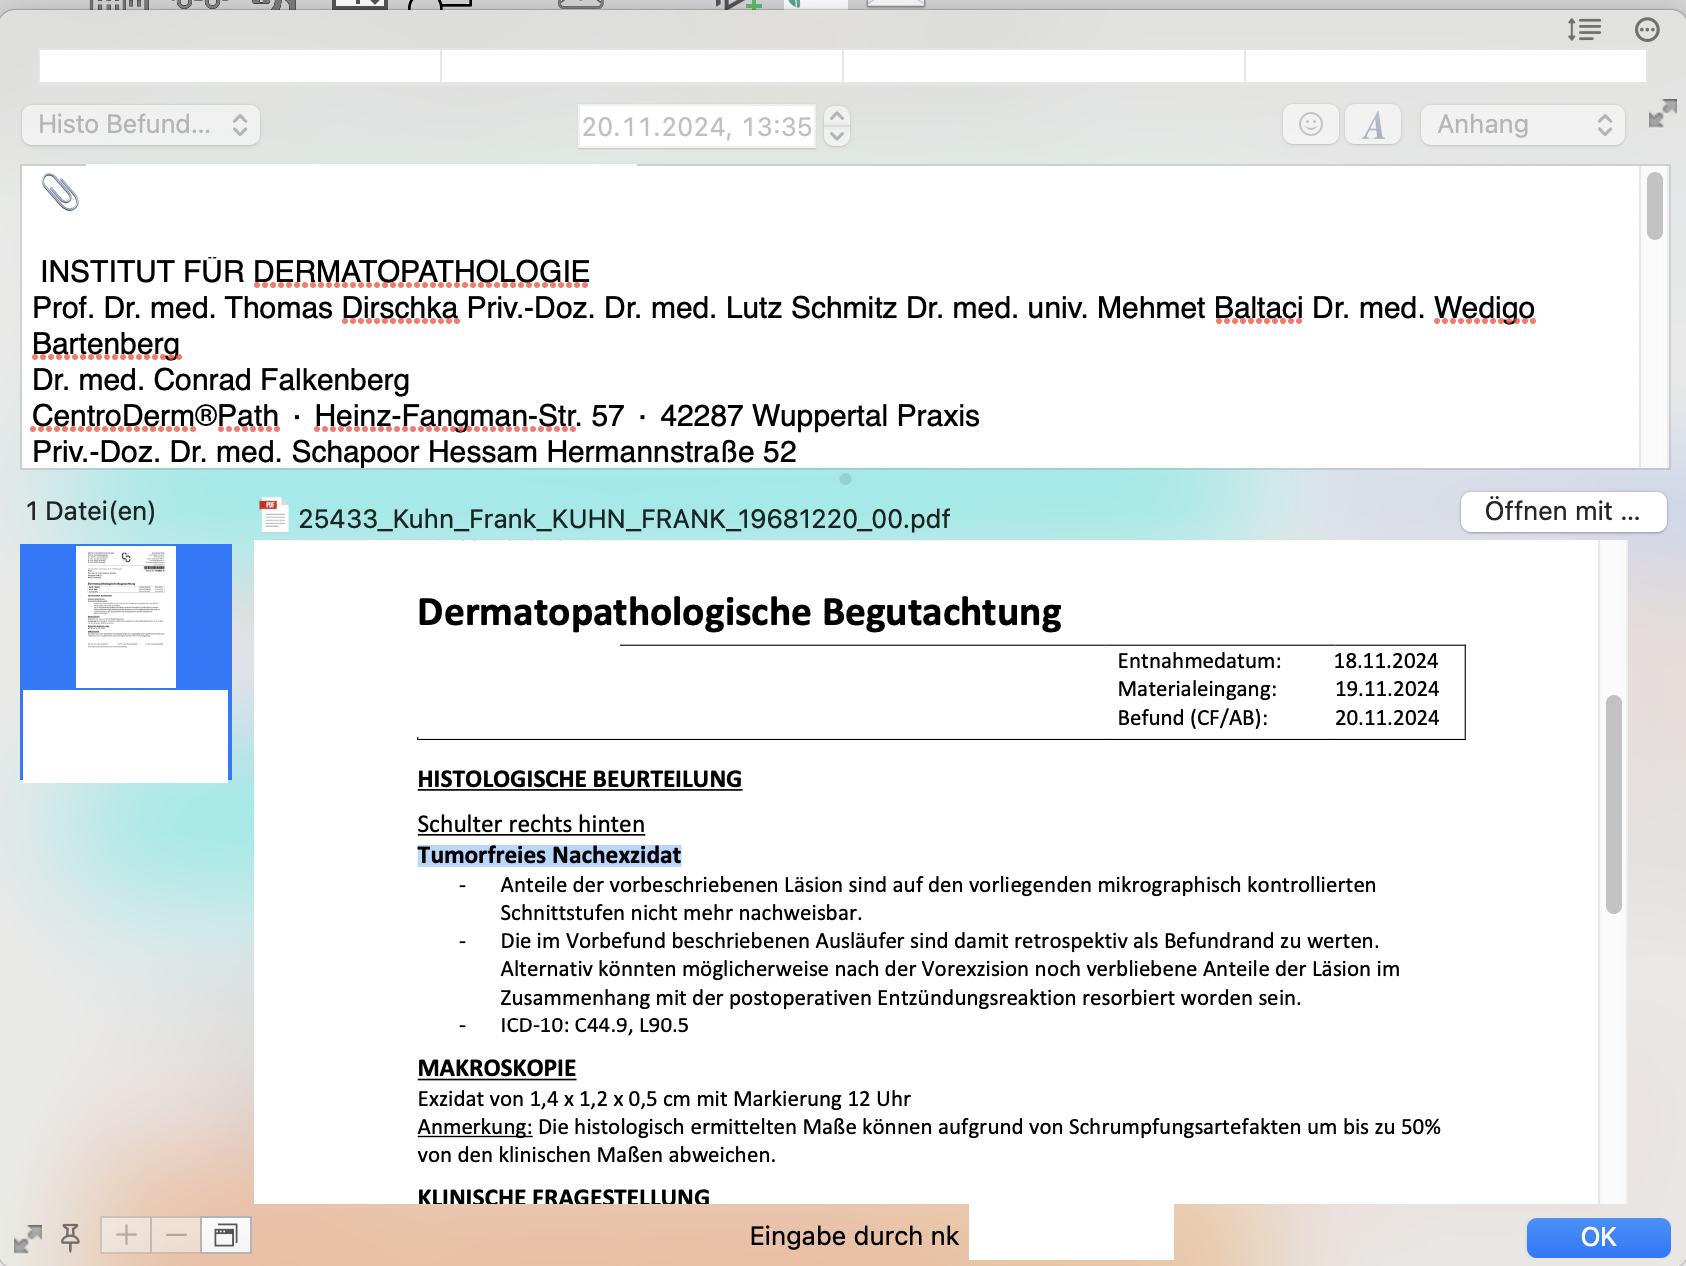Click 'Eingabe durch nk' label

pos(854,1236)
